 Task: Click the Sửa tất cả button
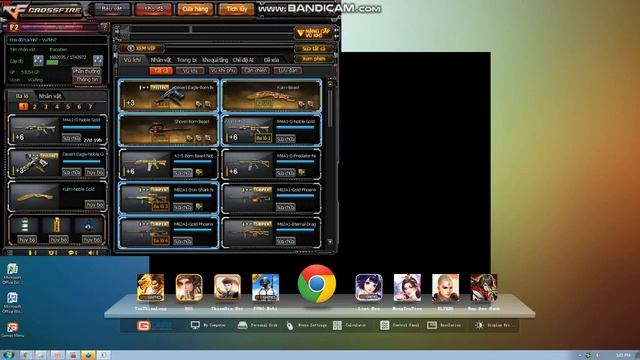313,49
